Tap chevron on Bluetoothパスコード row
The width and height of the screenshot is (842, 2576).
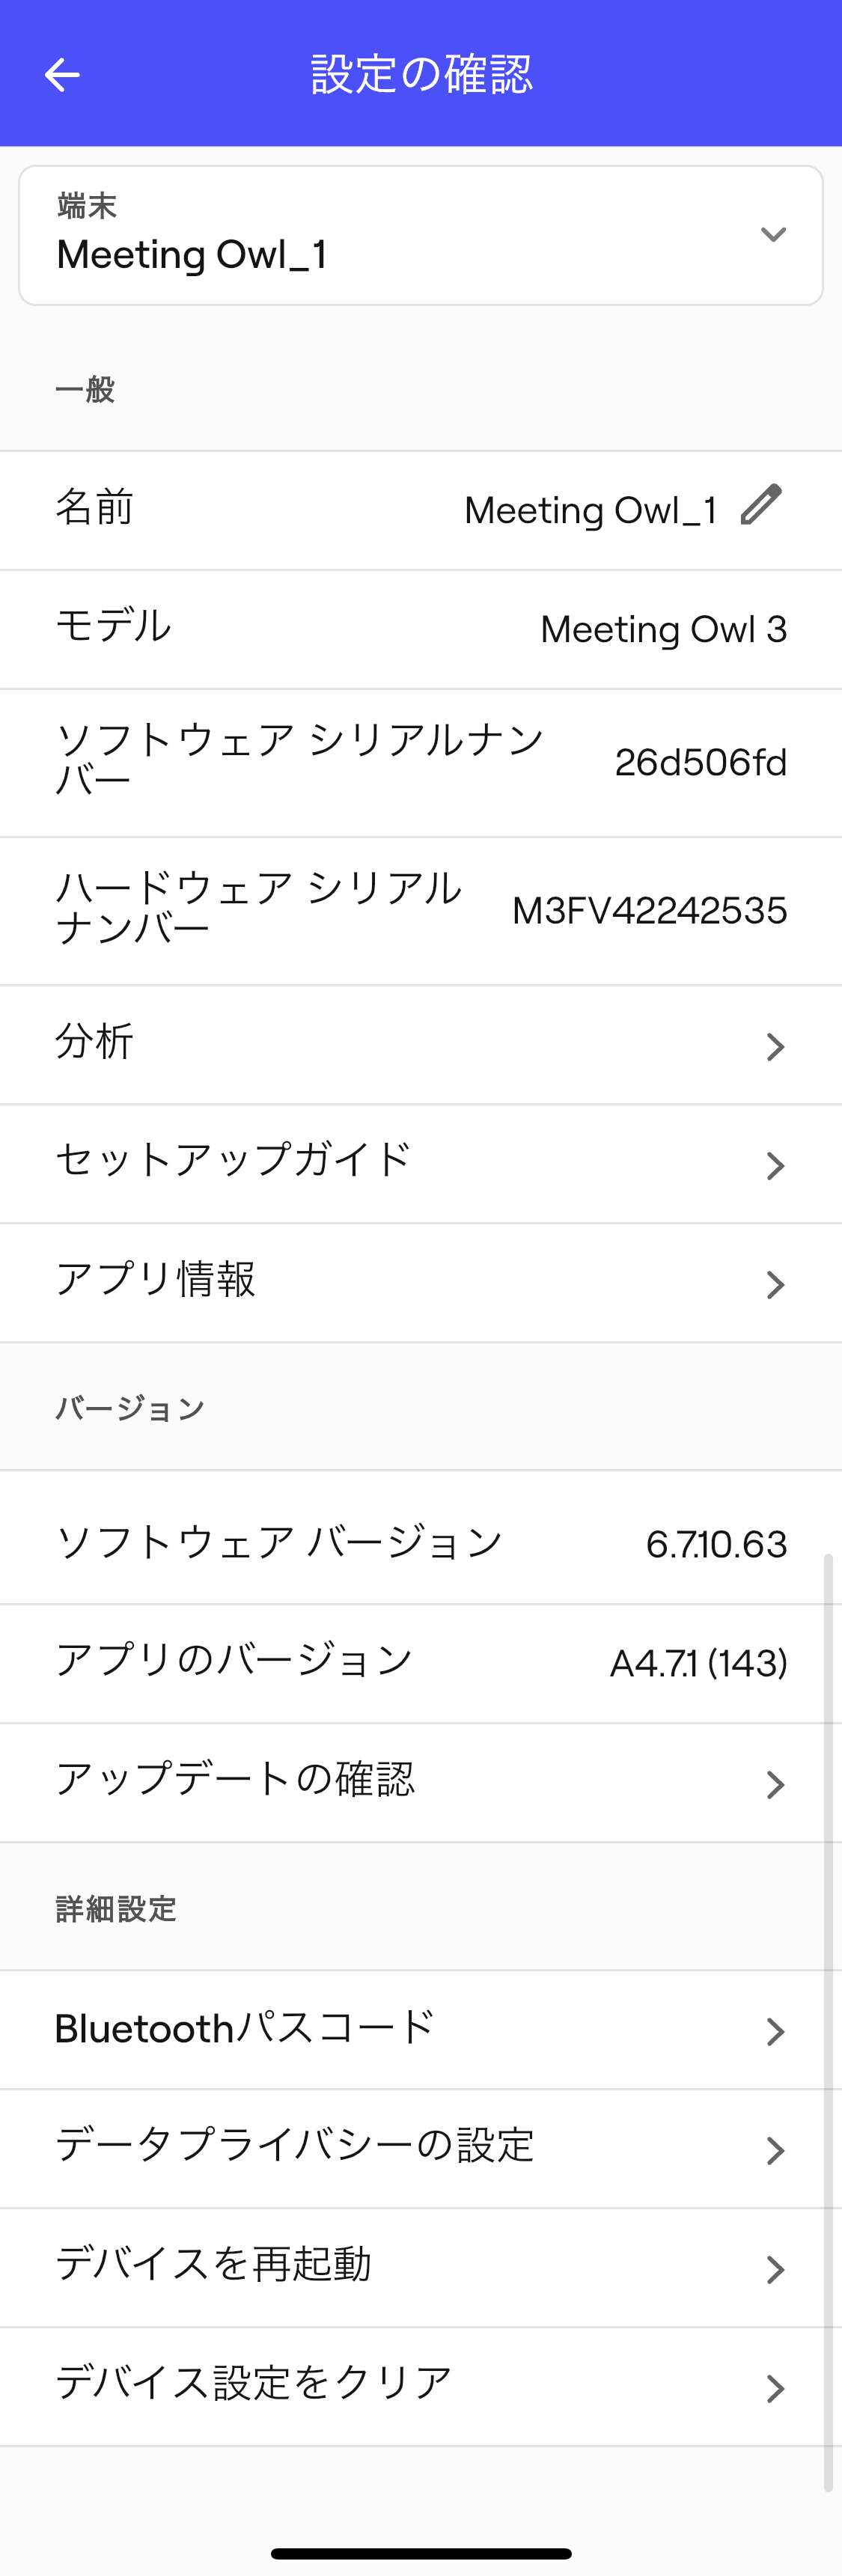click(775, 2030)
